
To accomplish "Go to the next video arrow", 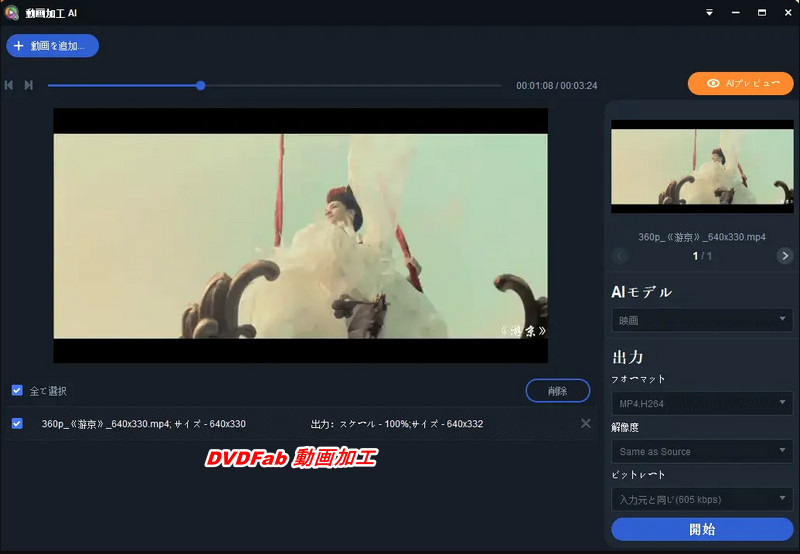I will pyautogui.click(x=785, y=256).
